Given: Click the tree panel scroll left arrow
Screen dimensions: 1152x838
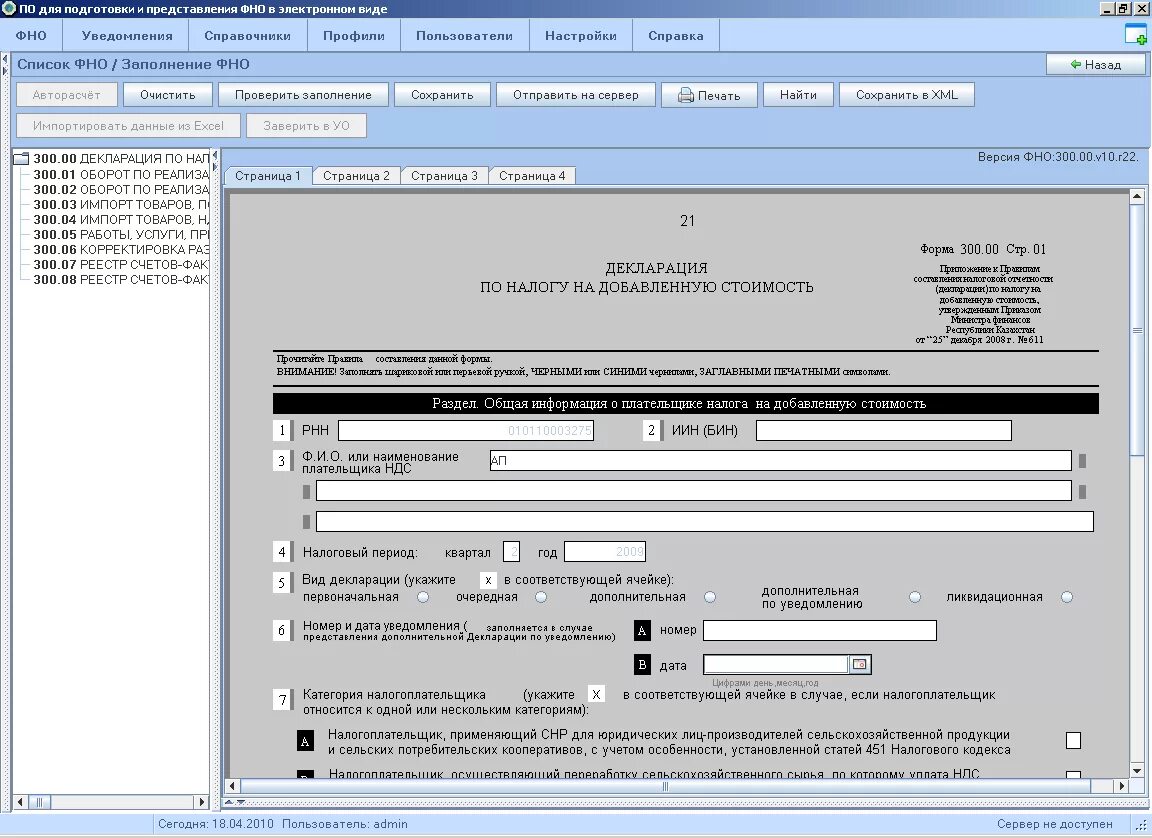Looking at the screenshot, I should tap(21, 802).
